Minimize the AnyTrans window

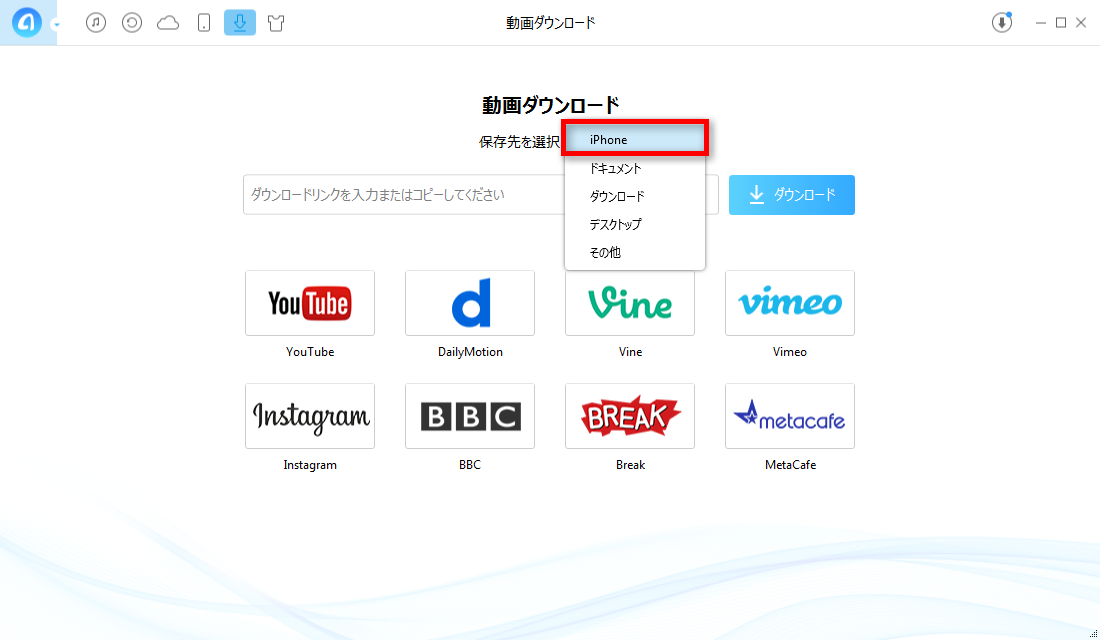tap(1041, 22)
